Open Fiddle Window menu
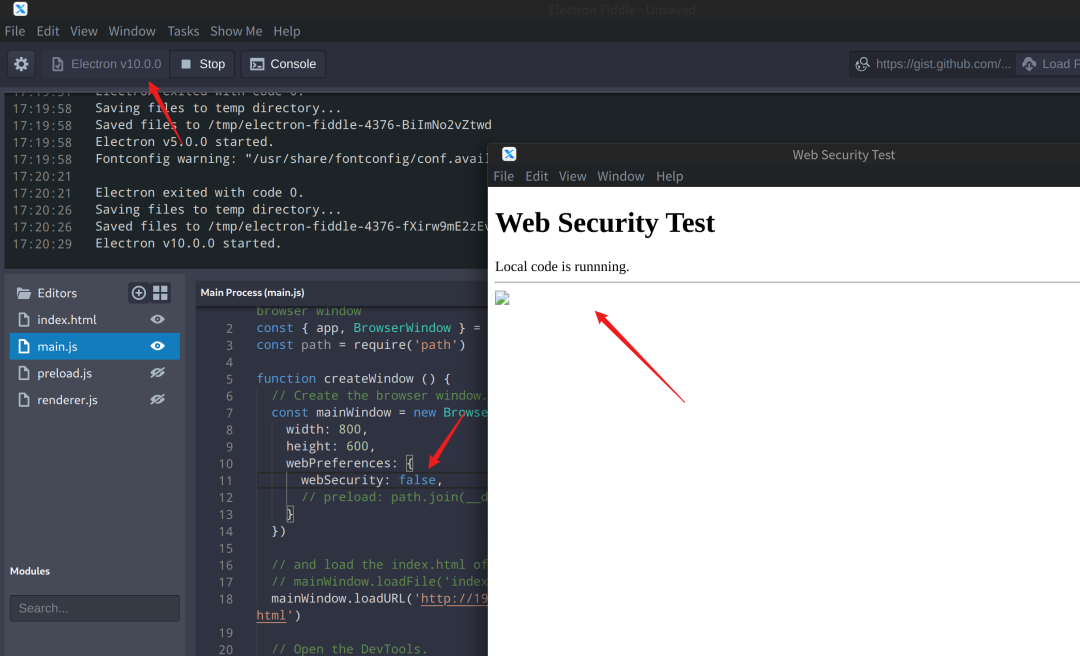 click(x=132, y=31)
